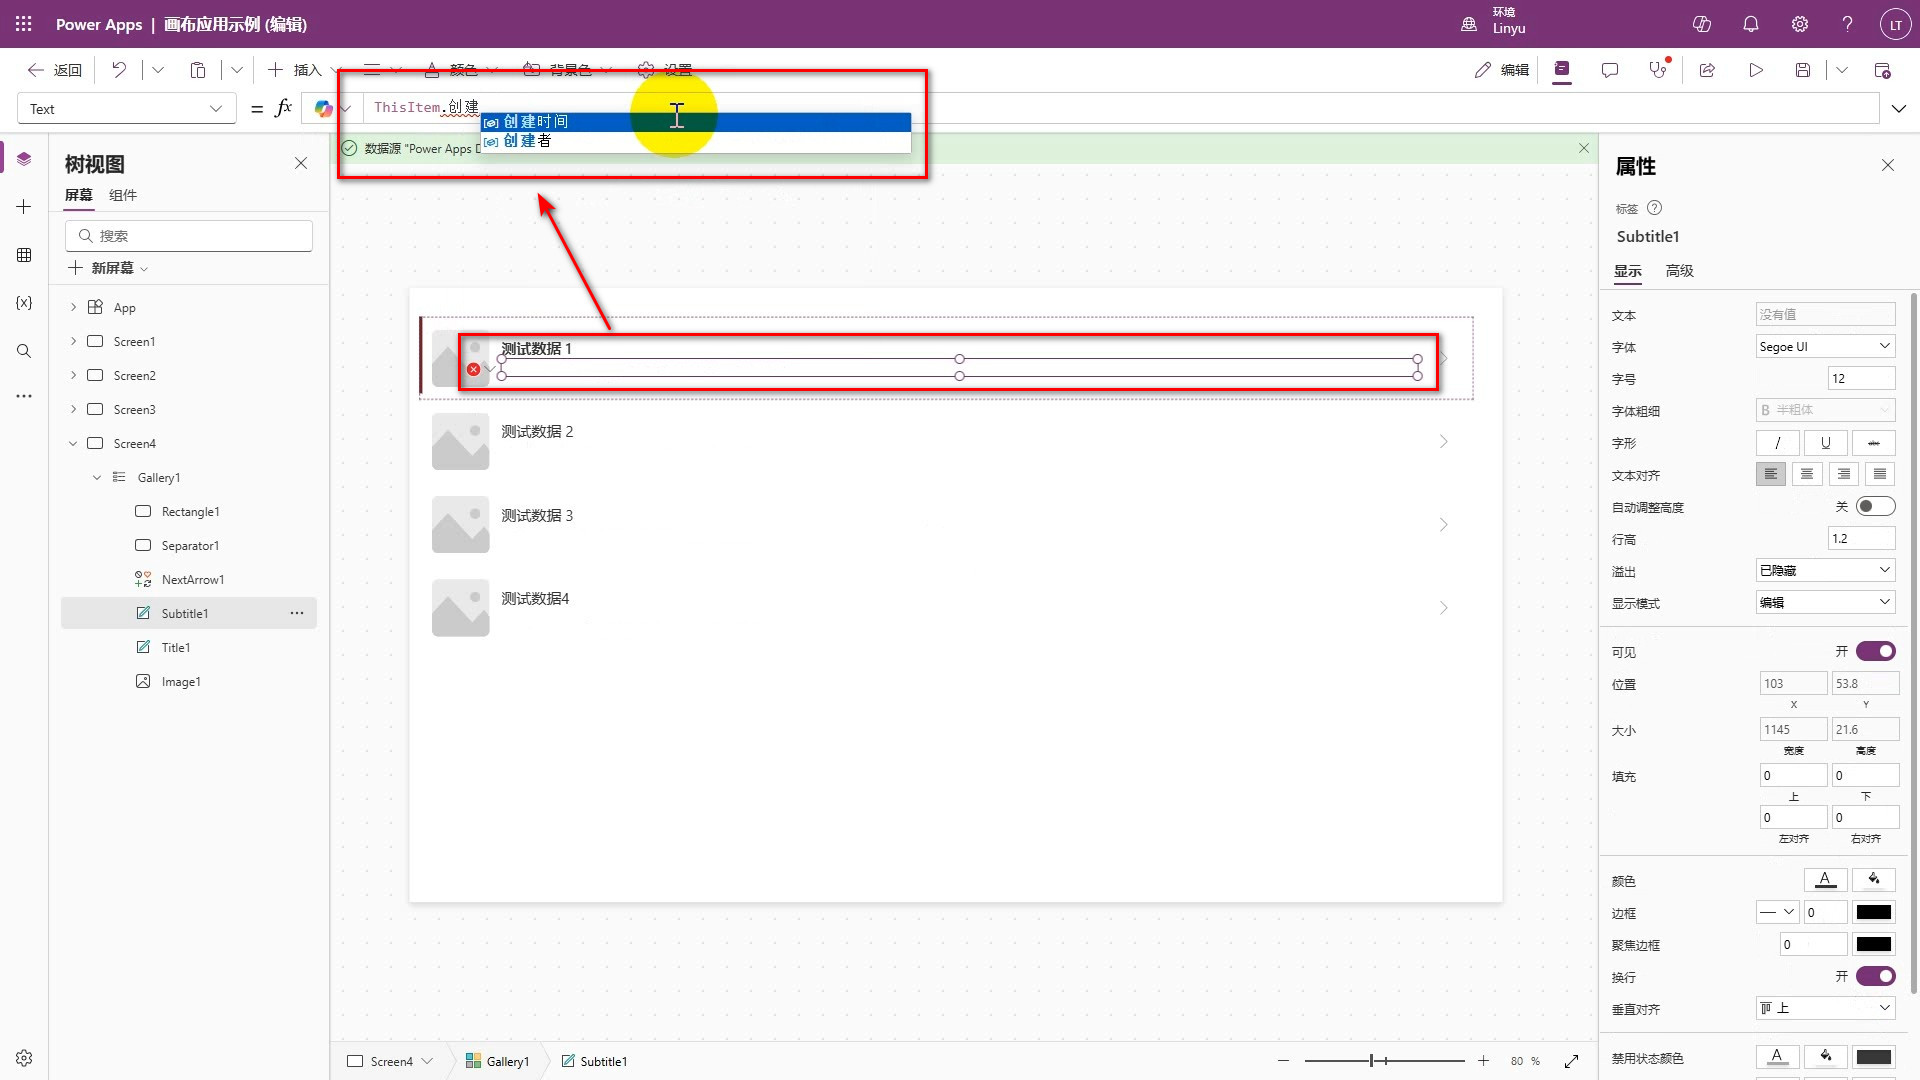Click the Copilot icon in formula bar

[323, 109]
